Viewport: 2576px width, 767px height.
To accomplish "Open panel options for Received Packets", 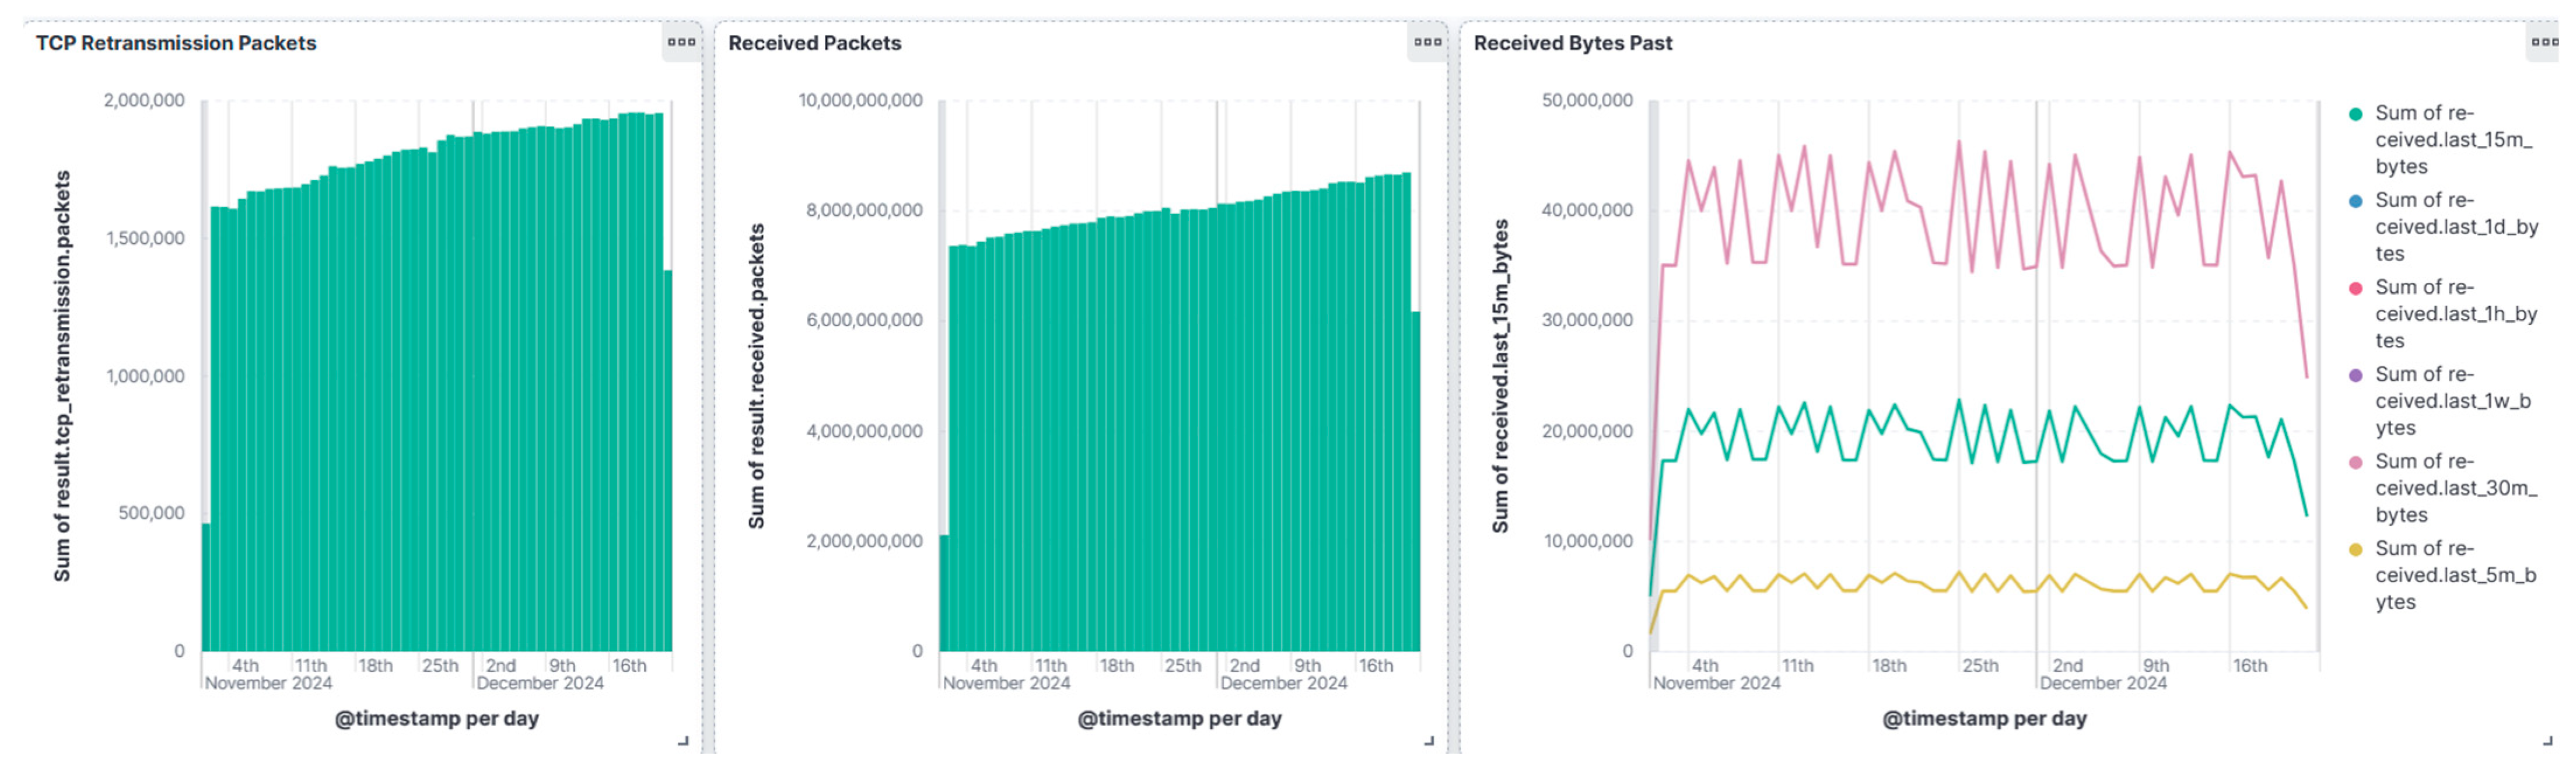I will pos(1427,42).
